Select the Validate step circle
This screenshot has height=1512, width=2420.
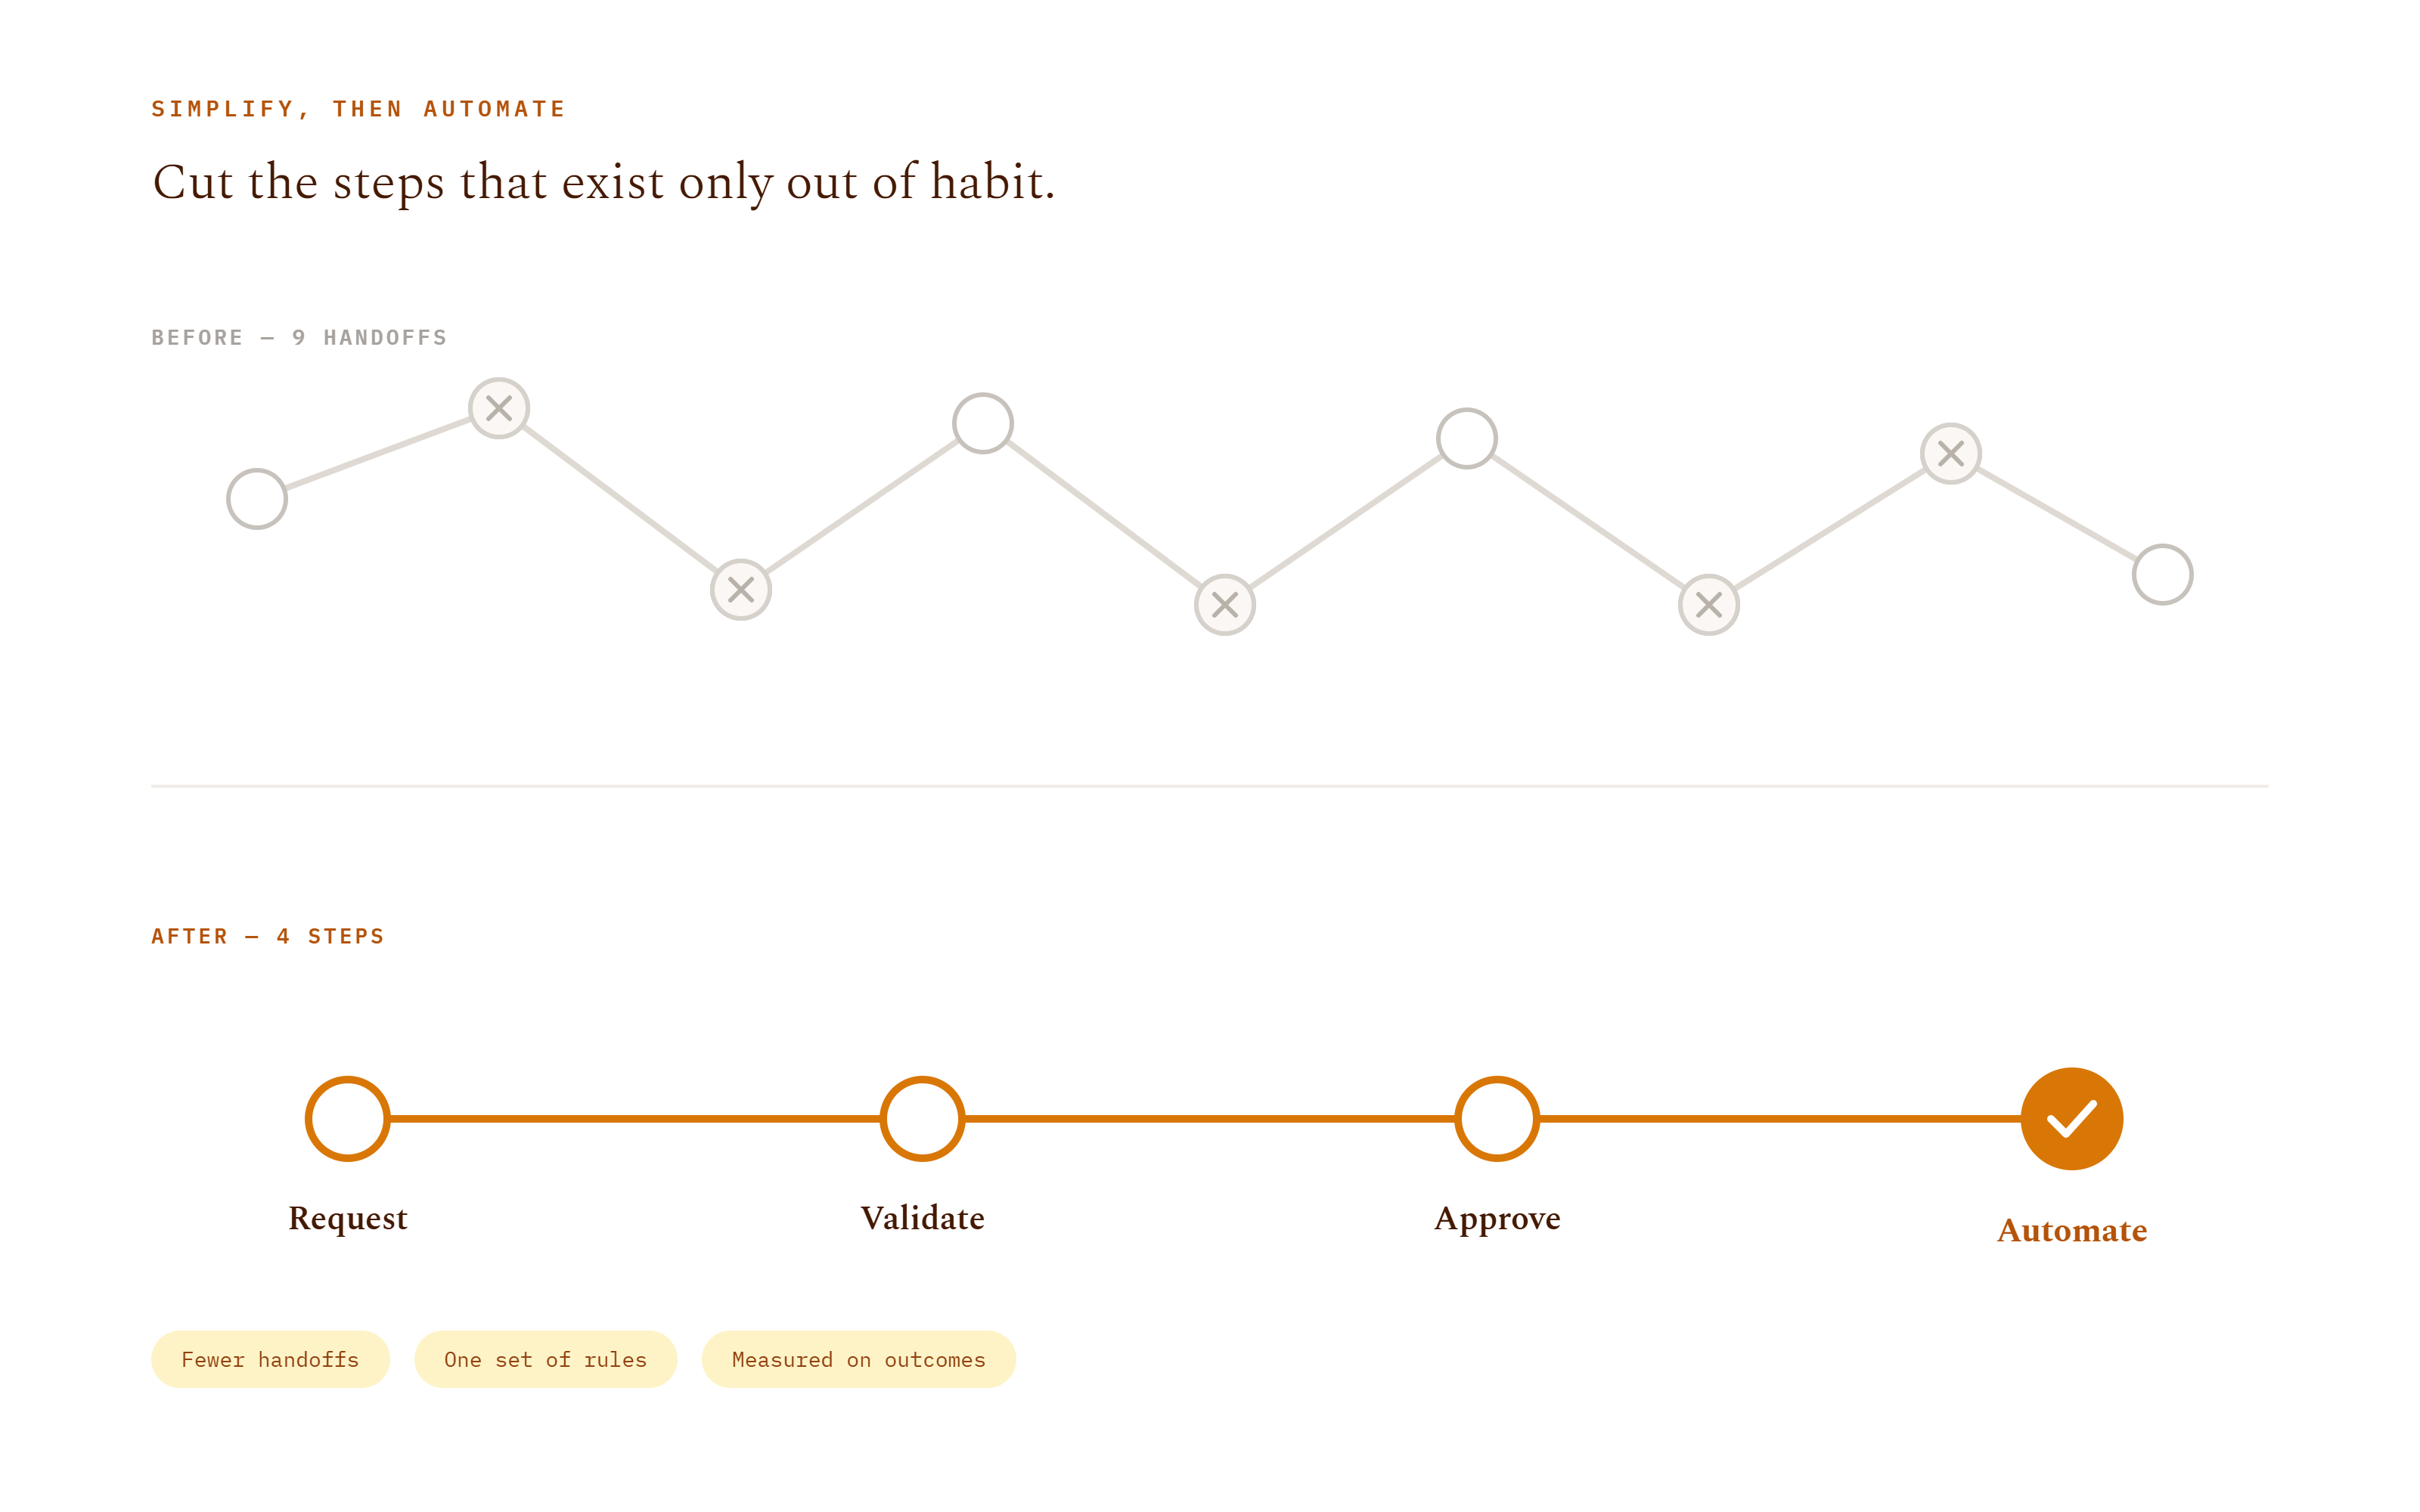point(922,1118)
